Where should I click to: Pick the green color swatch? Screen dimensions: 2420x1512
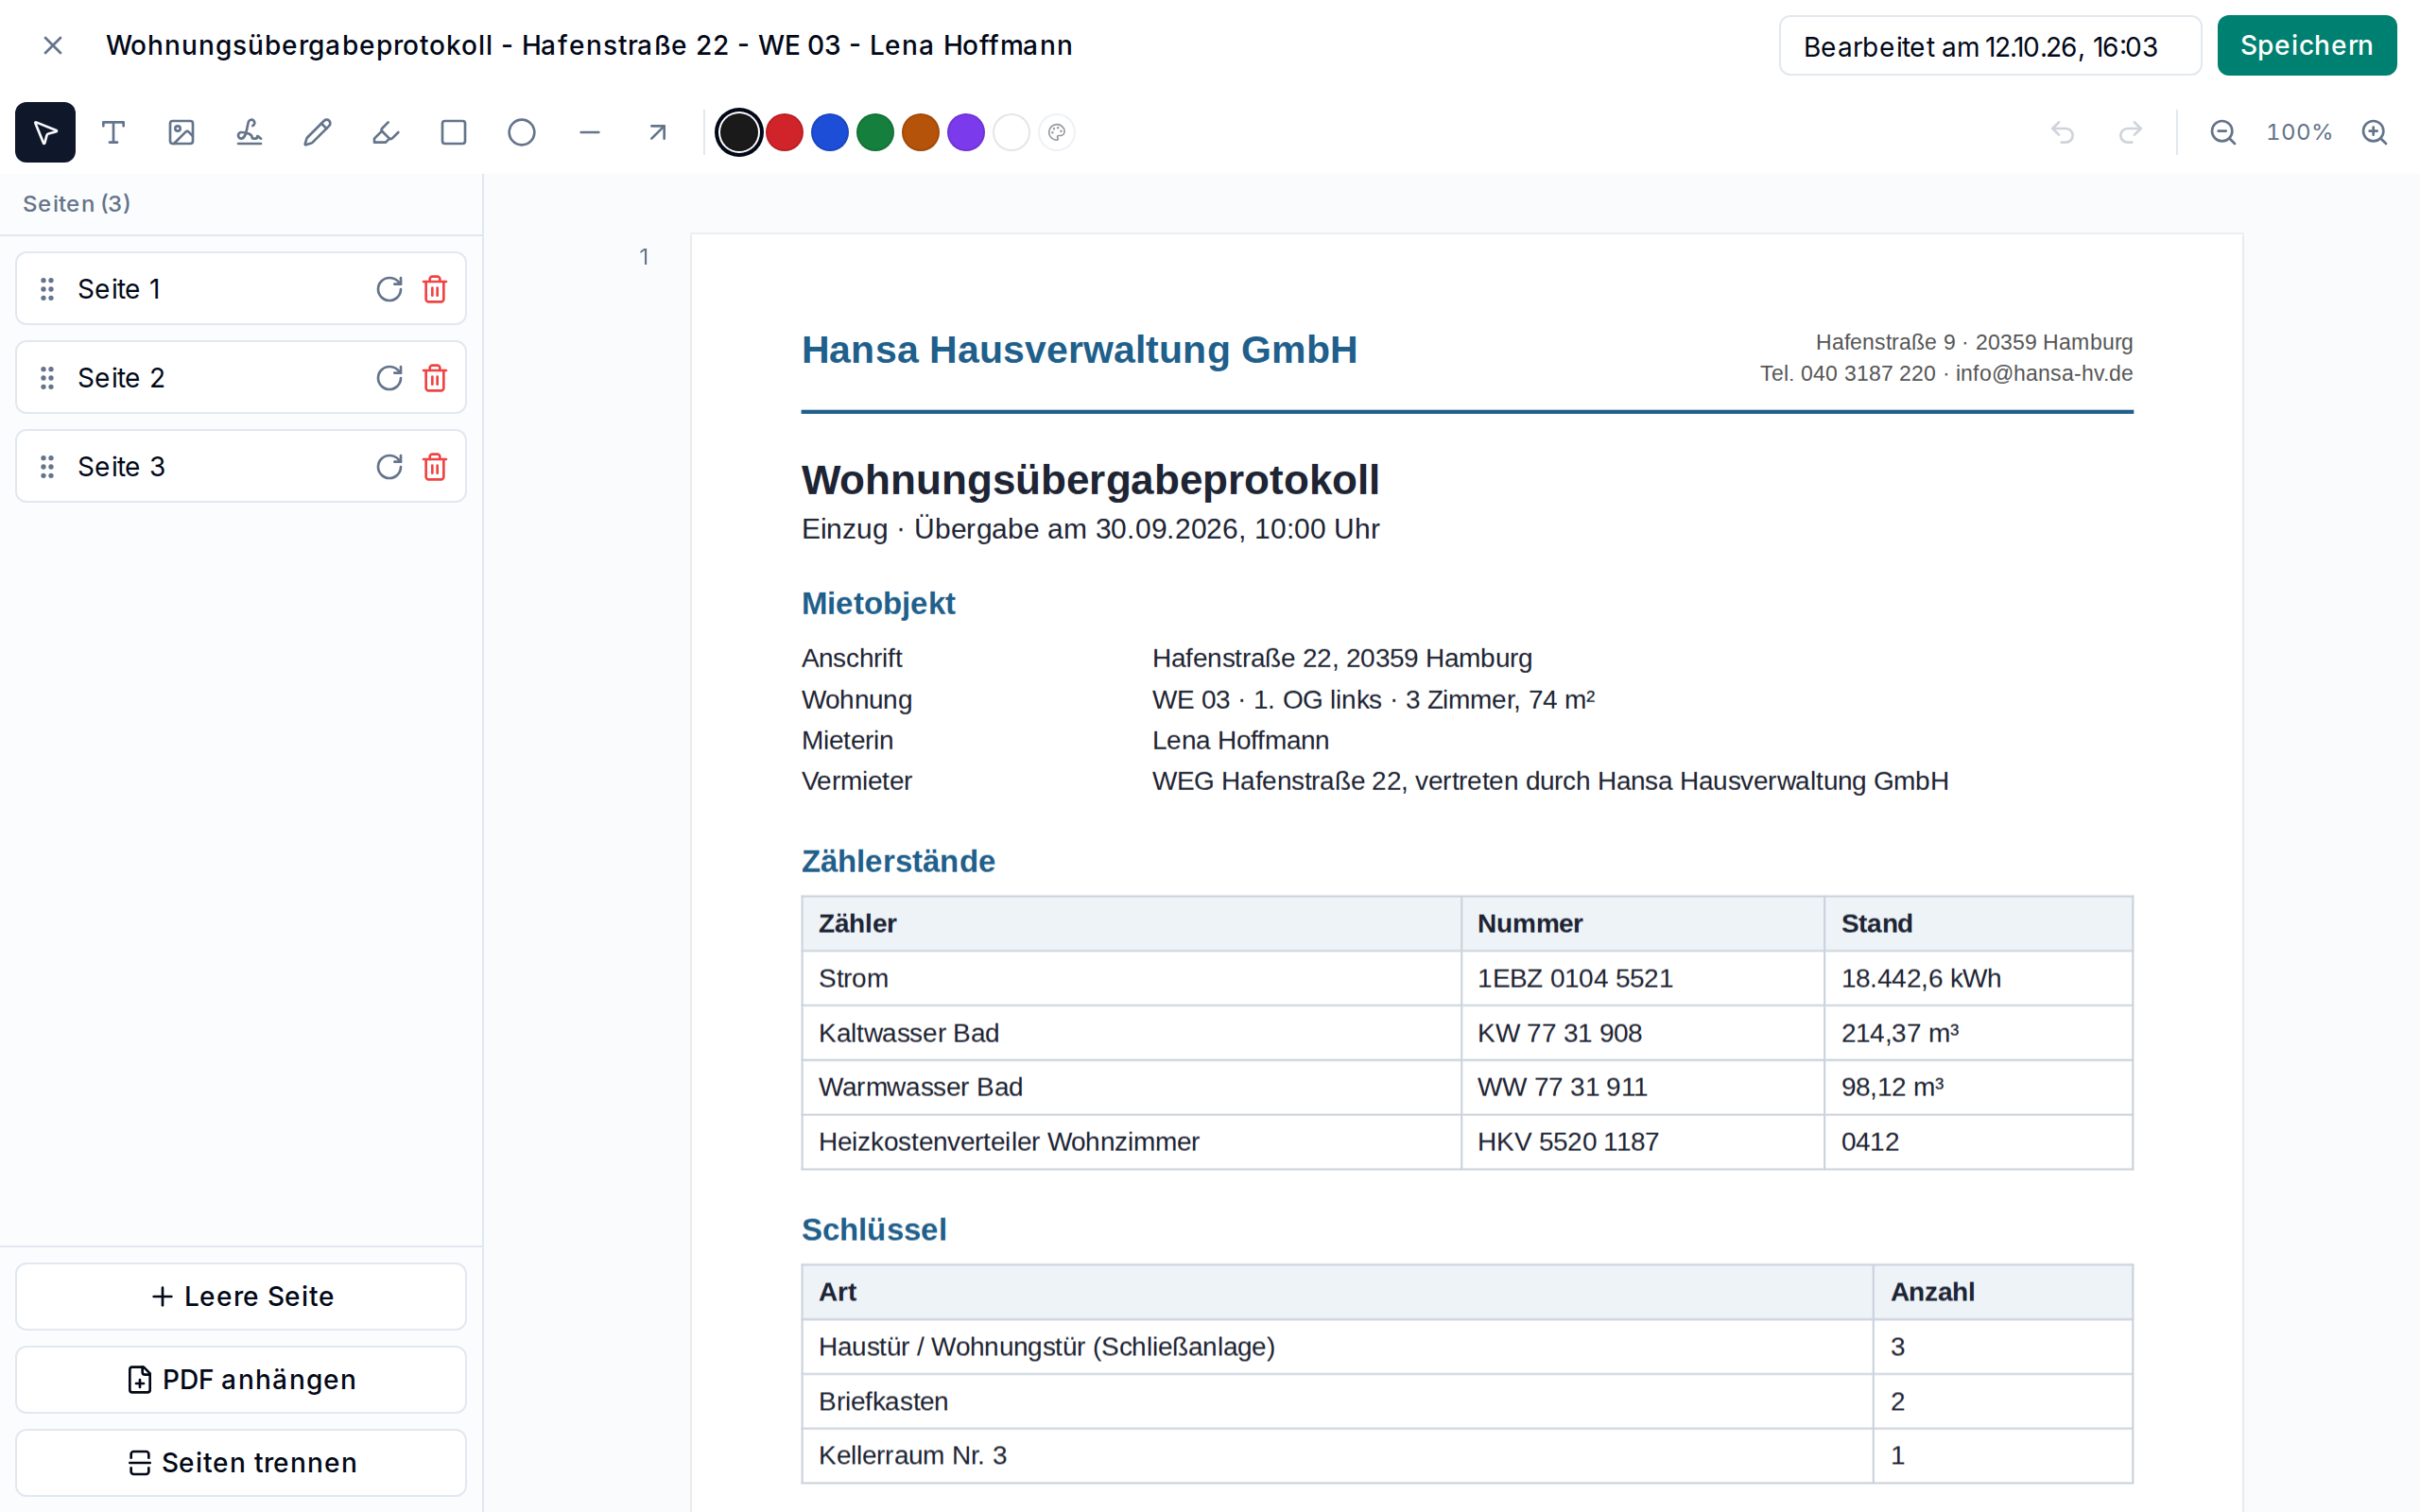(875, 132)
